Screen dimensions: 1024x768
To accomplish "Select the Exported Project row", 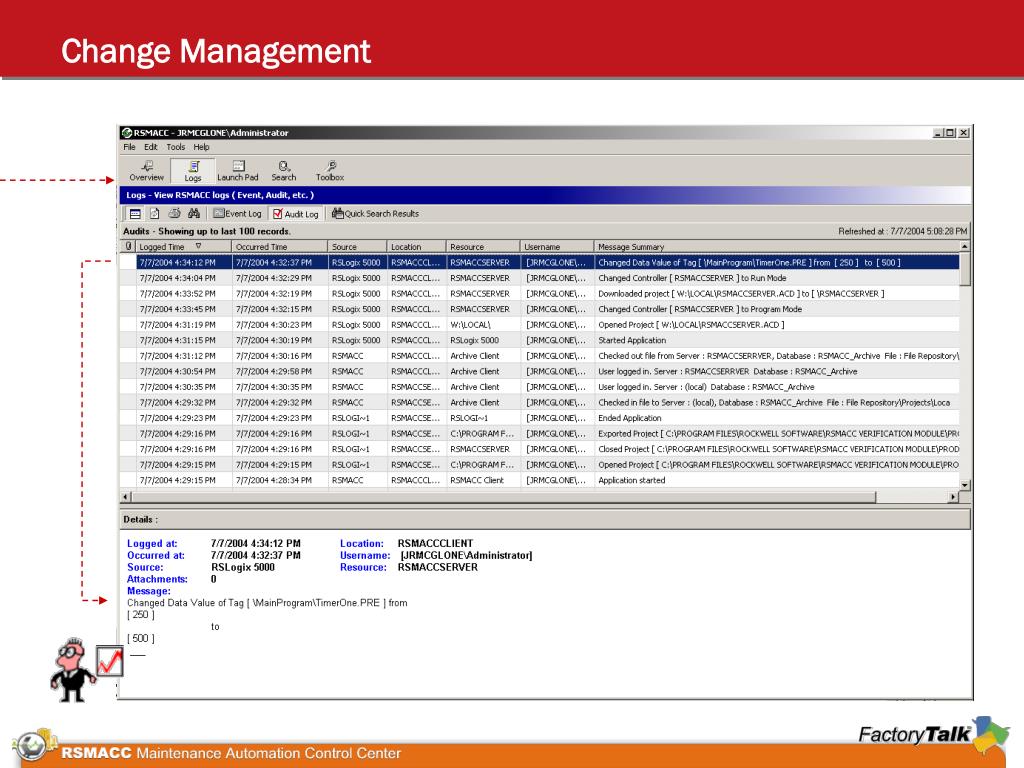I will (x=539, y=434).
